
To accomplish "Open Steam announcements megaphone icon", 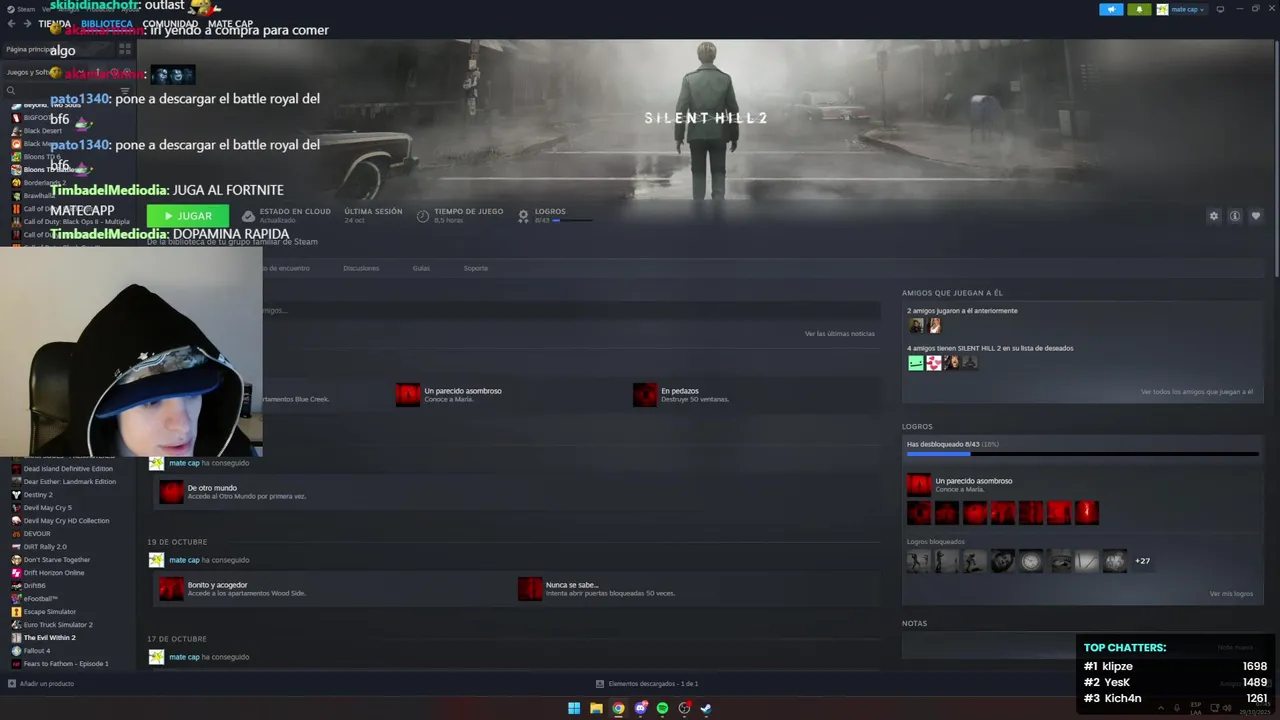I will click(x=1111, y=9).
